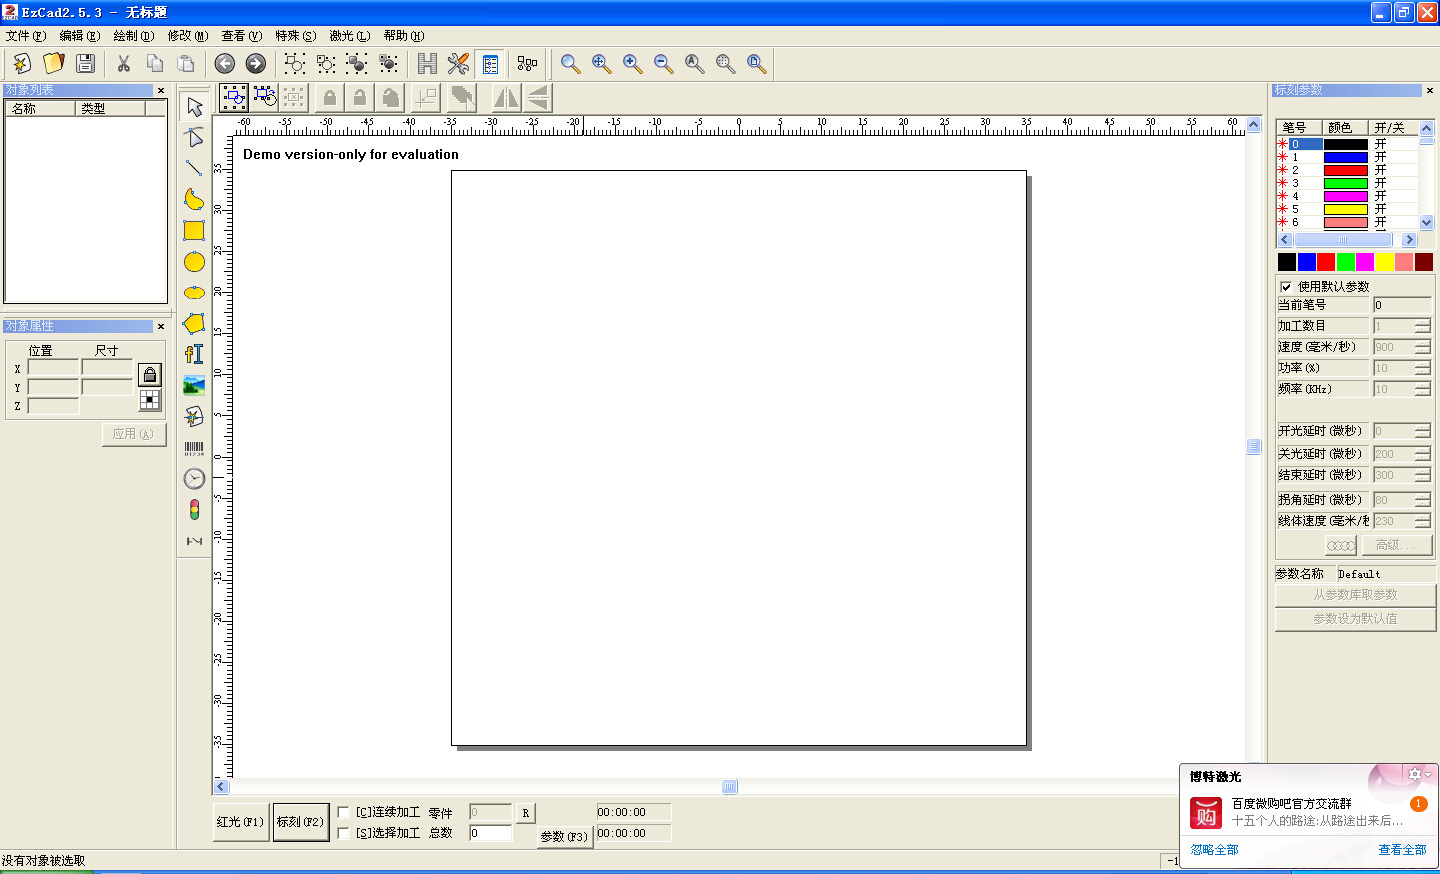Screen dimensions: 1440x874
Task: Pick the blue color swatch
Action: tap(1307, 262)
